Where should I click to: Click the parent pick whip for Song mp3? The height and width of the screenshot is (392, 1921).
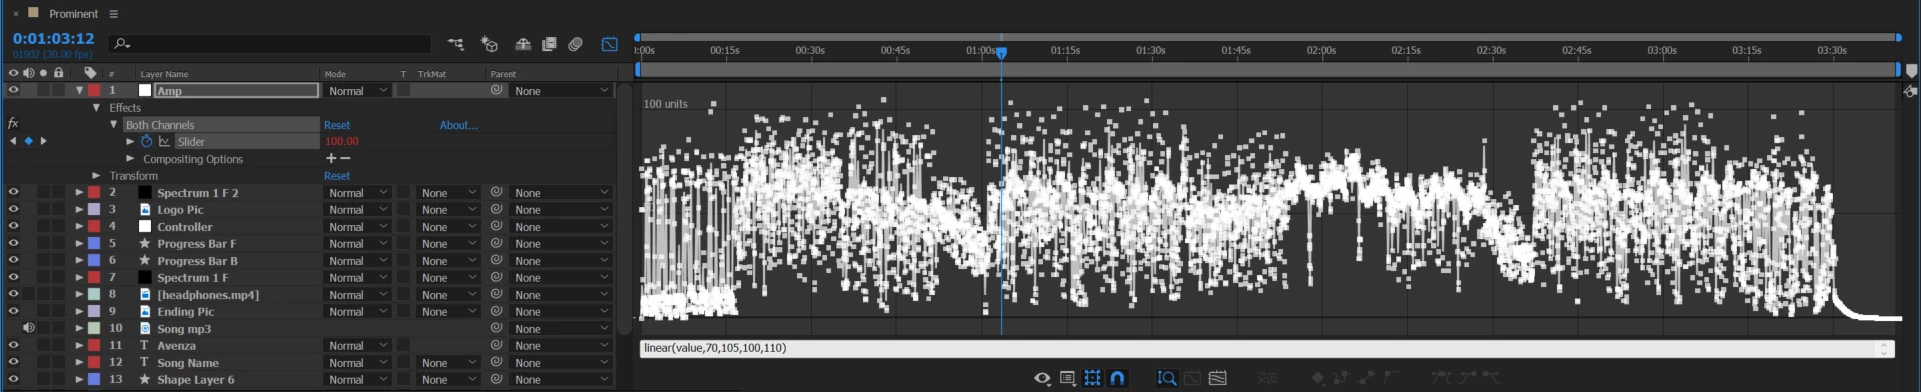tap(496, 328)
